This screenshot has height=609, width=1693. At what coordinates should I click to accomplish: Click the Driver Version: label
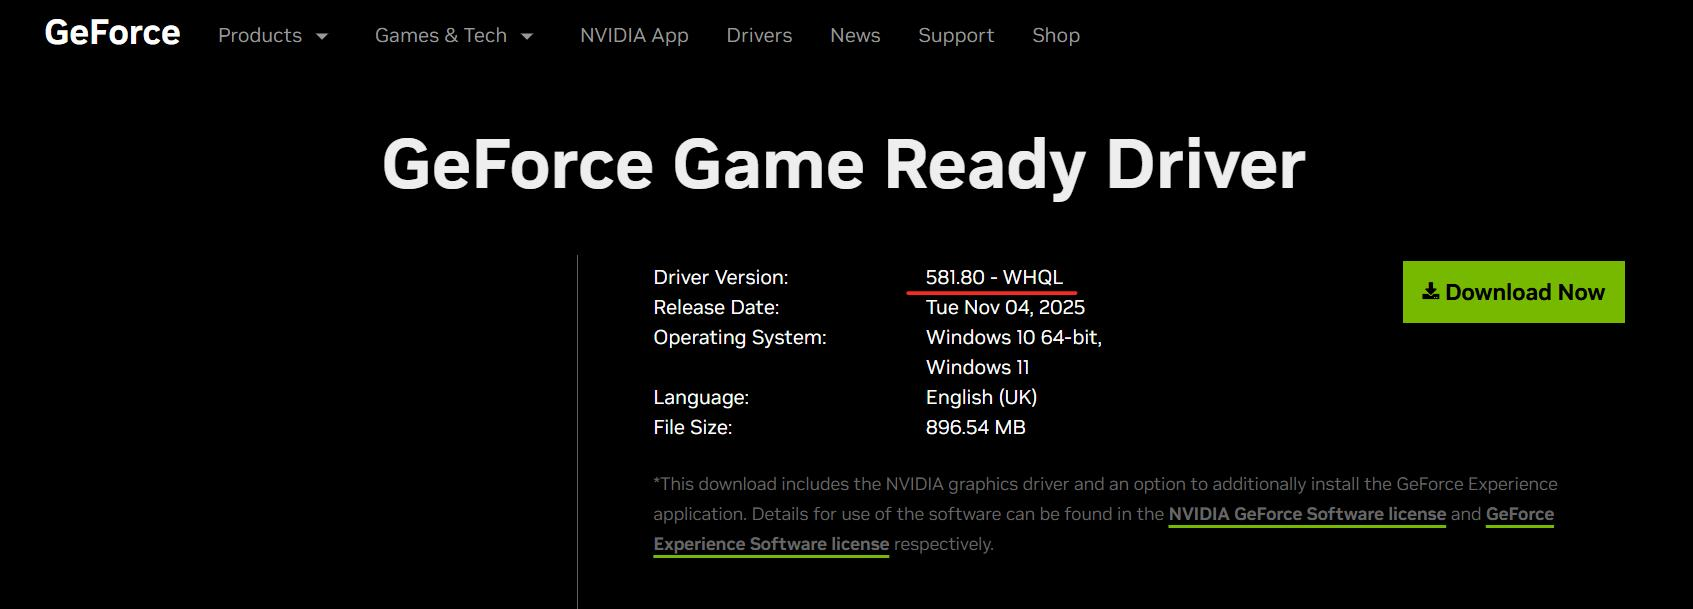(721, 277)
